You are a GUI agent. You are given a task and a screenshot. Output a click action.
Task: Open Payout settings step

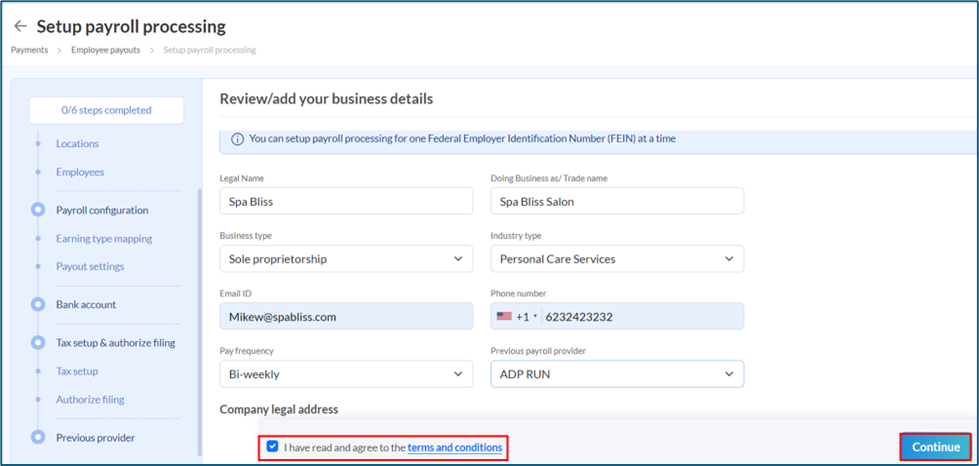(x=90, y=267)
